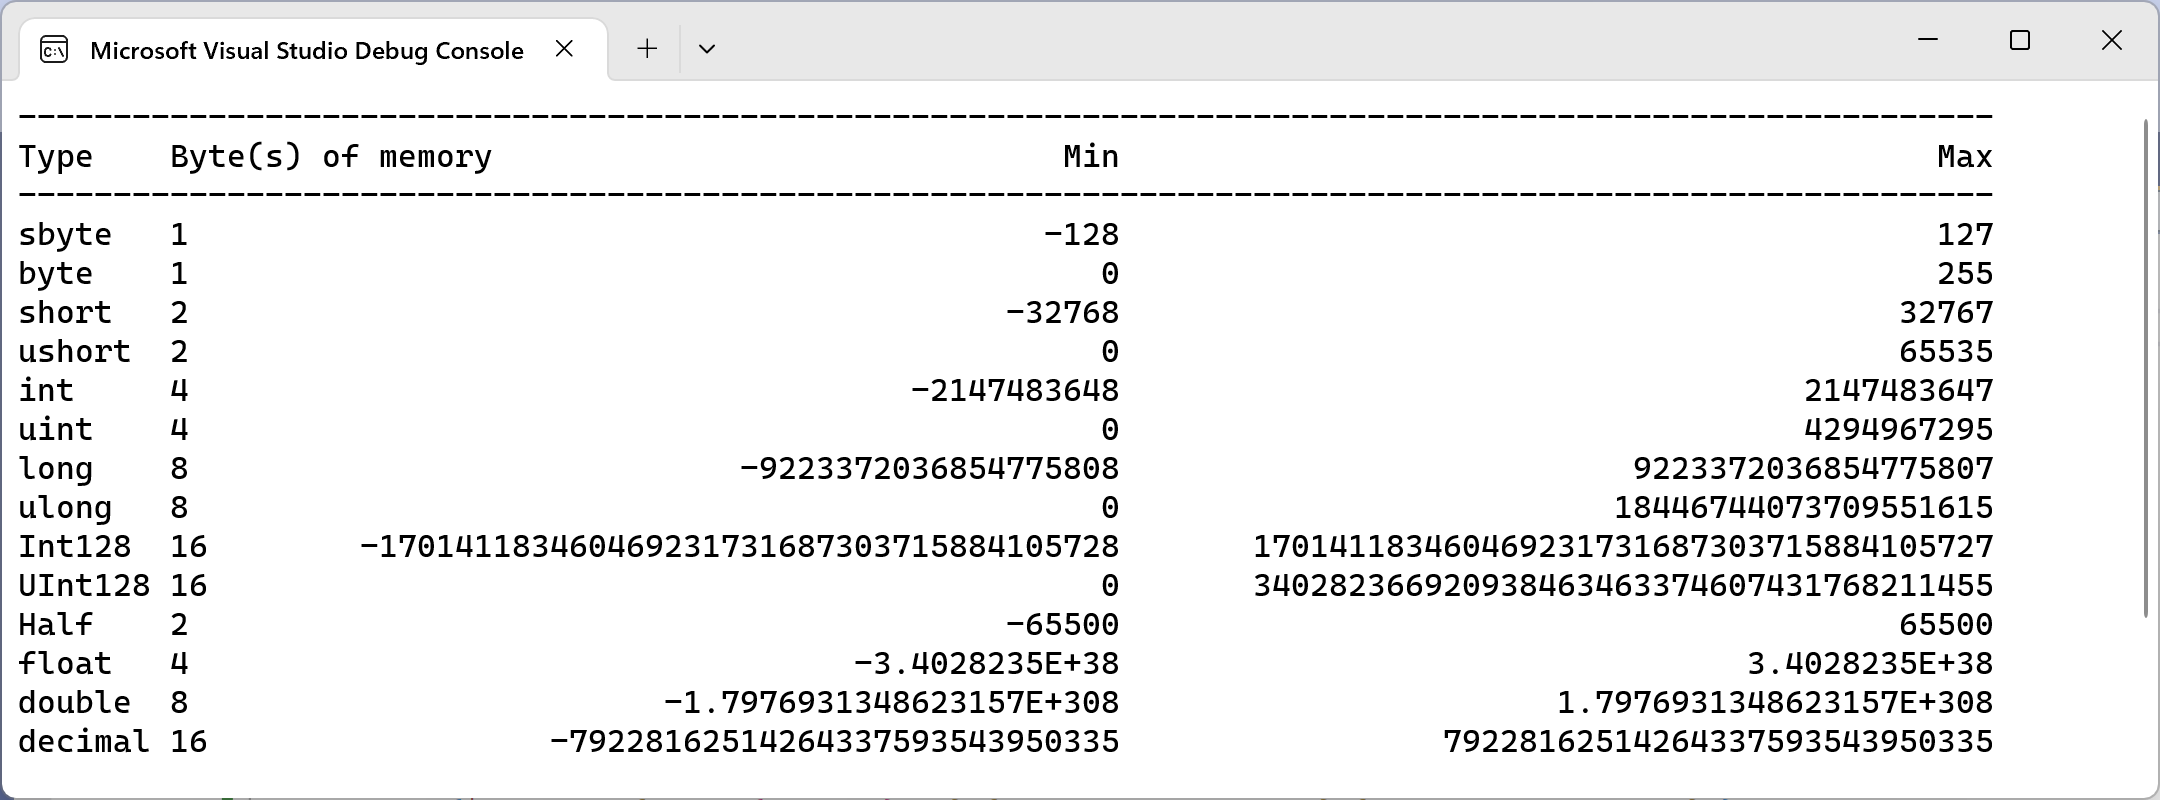Open the new tab profile dropdown
The height and width of the screenshot is (800, 2160).
pos(707,49)
